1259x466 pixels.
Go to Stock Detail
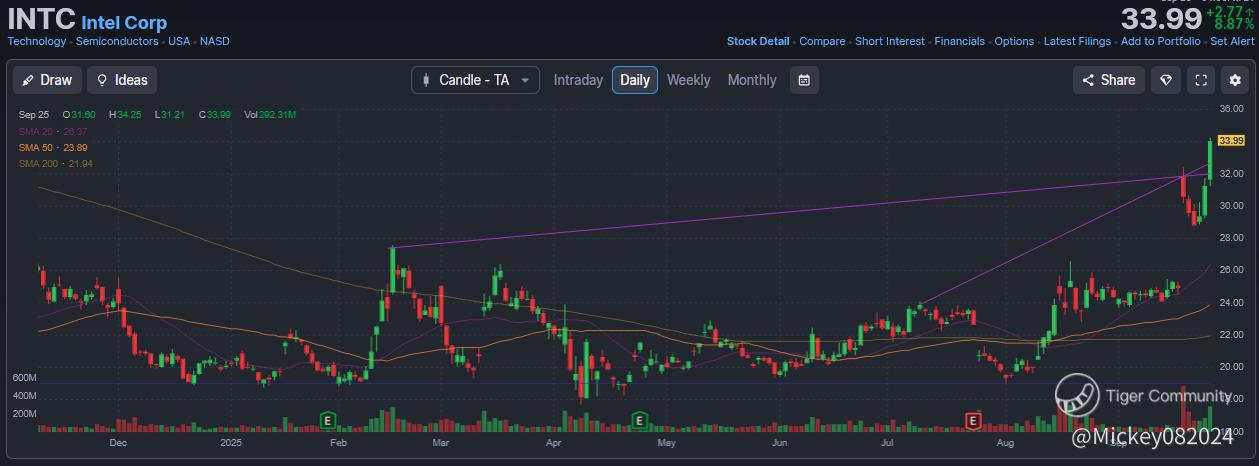coord(758,41)
